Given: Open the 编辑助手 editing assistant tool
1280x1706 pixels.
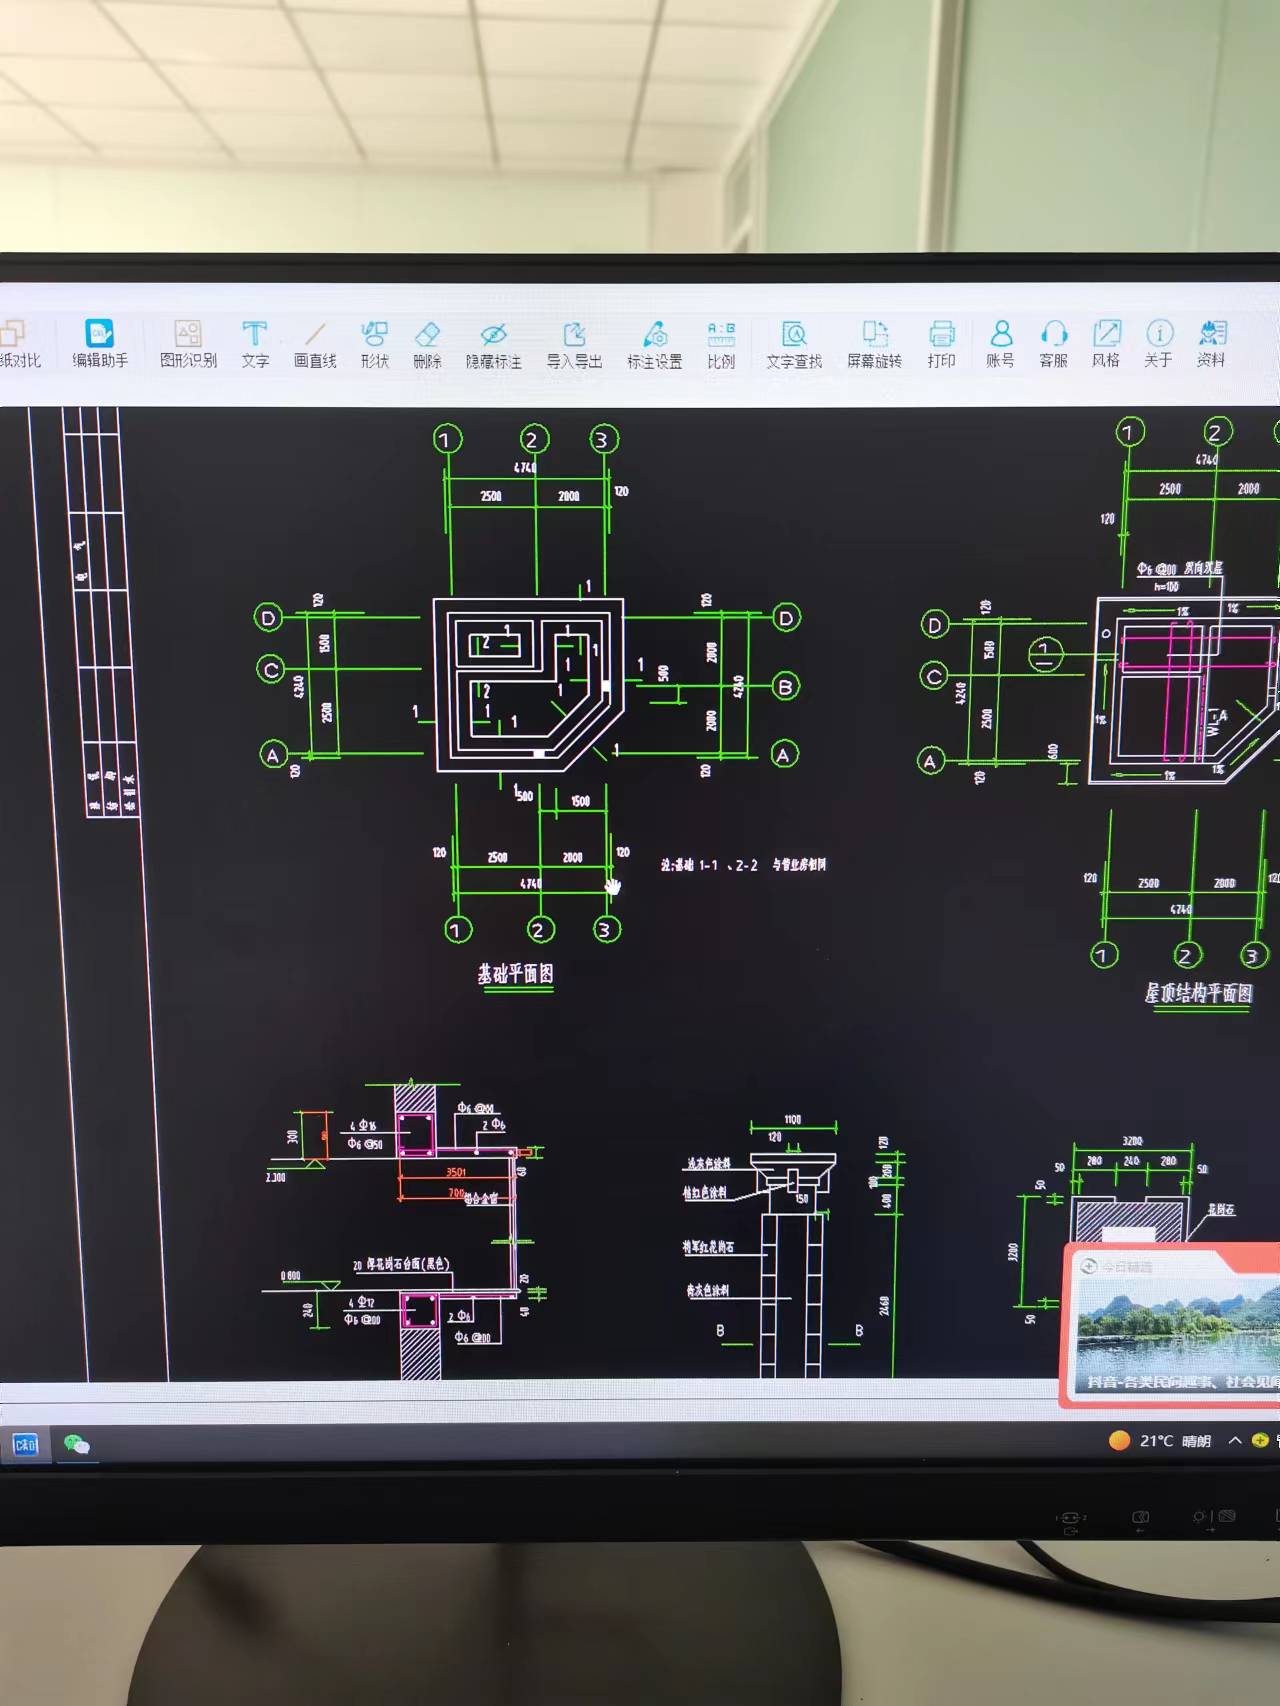Looking at the screenshot, I should point(100,343).
